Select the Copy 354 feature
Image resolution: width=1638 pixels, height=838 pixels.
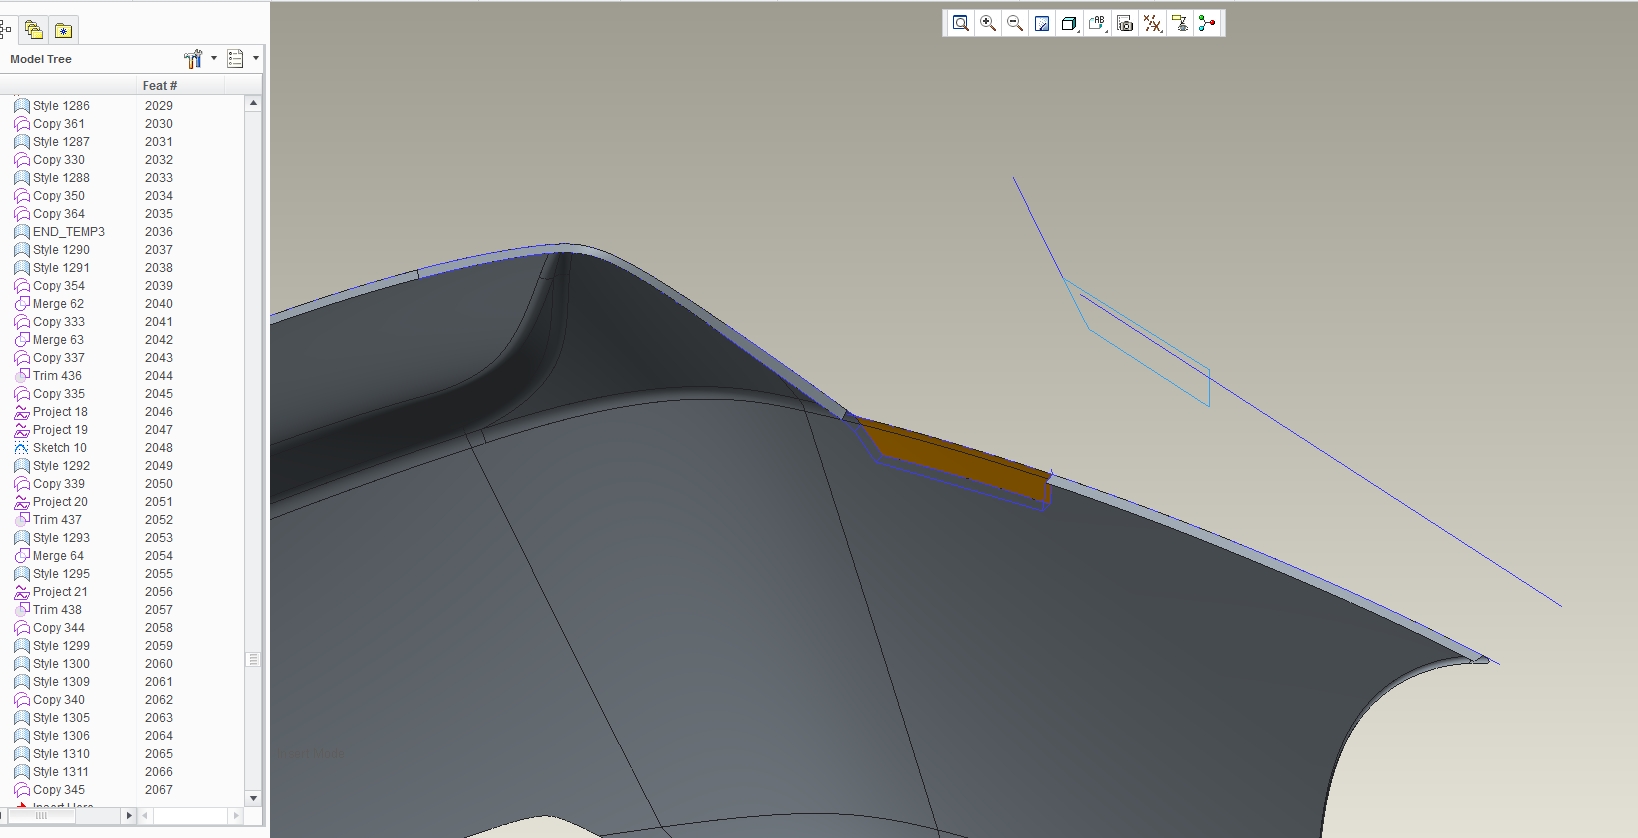click(x=59, y=286)
